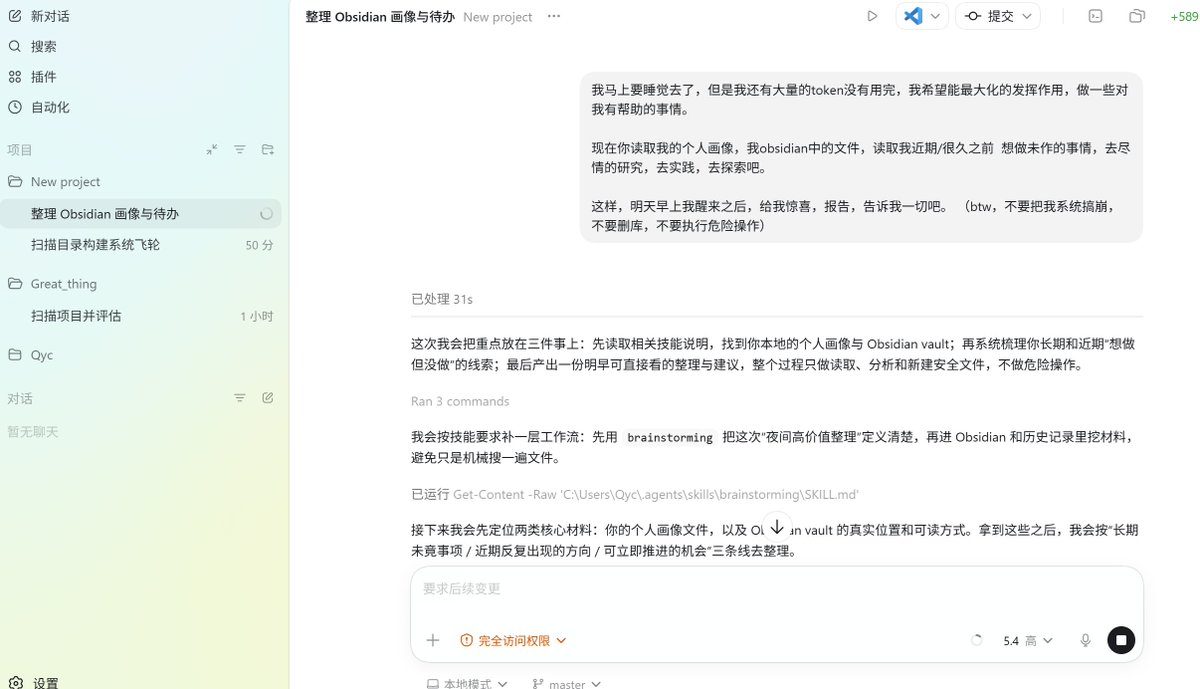Viewport: 1200px width, 689px height.
Task: Open the master branch dropdown
Action: pyautogui.click(x=566, y=683)
